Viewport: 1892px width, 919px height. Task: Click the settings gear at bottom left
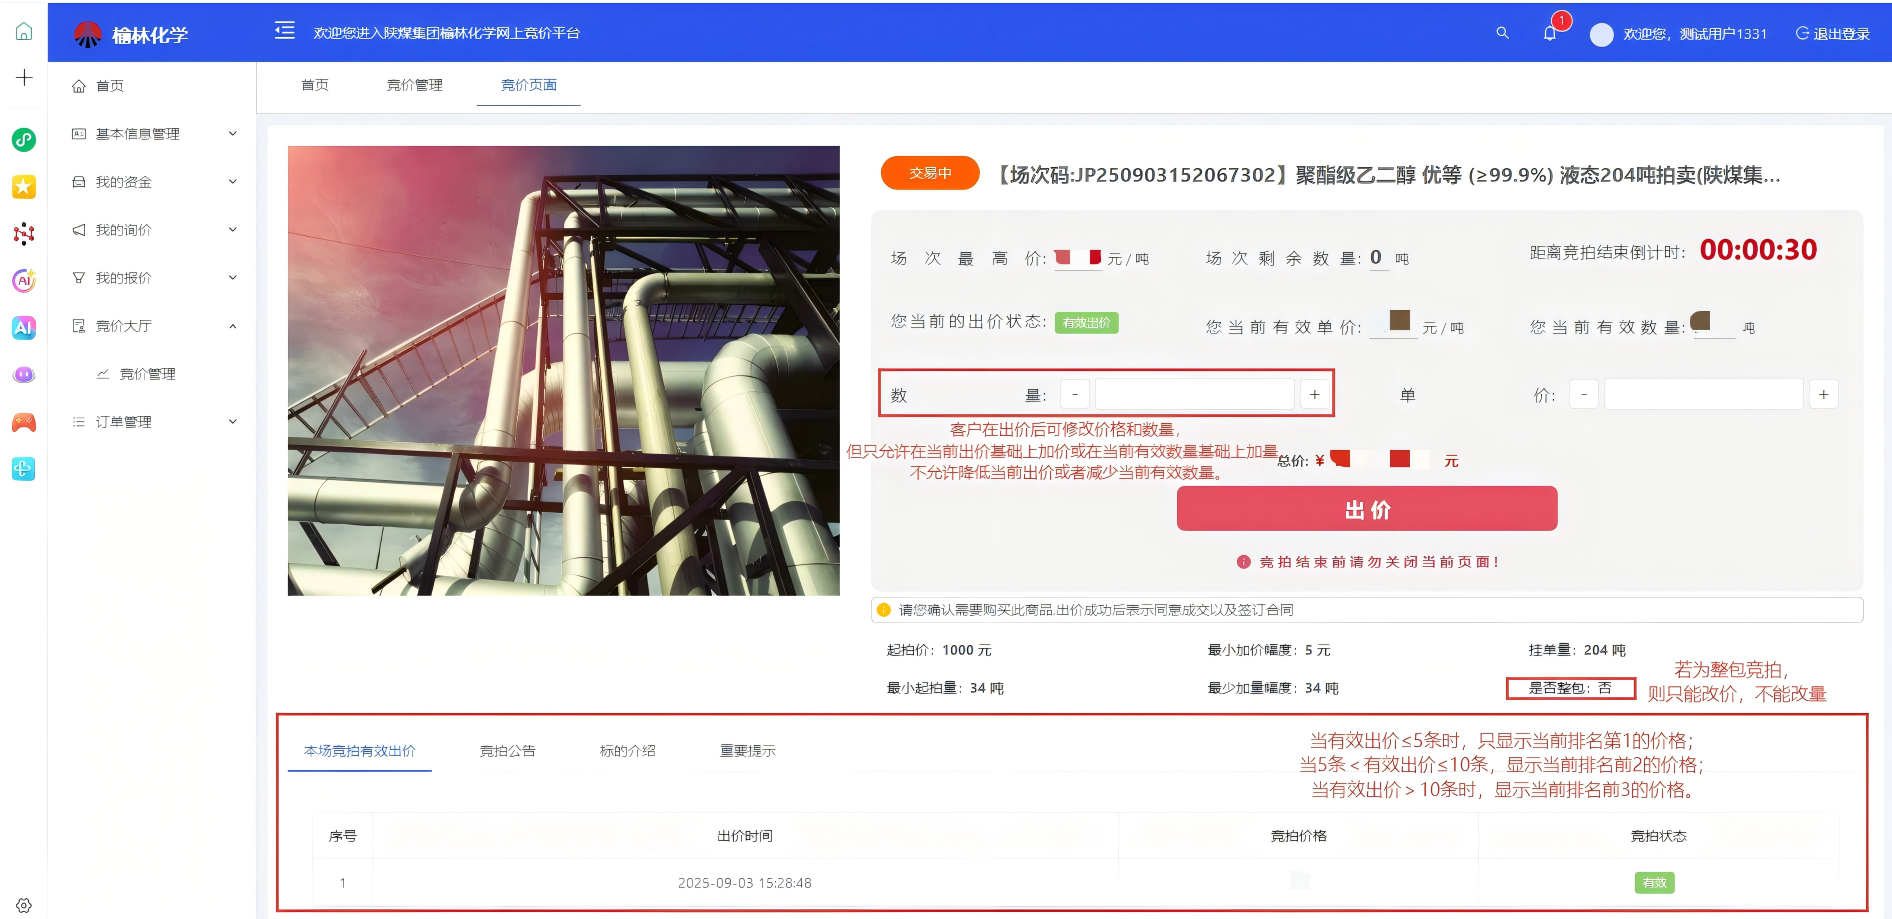pyautogui.click(x=24, y=905)
